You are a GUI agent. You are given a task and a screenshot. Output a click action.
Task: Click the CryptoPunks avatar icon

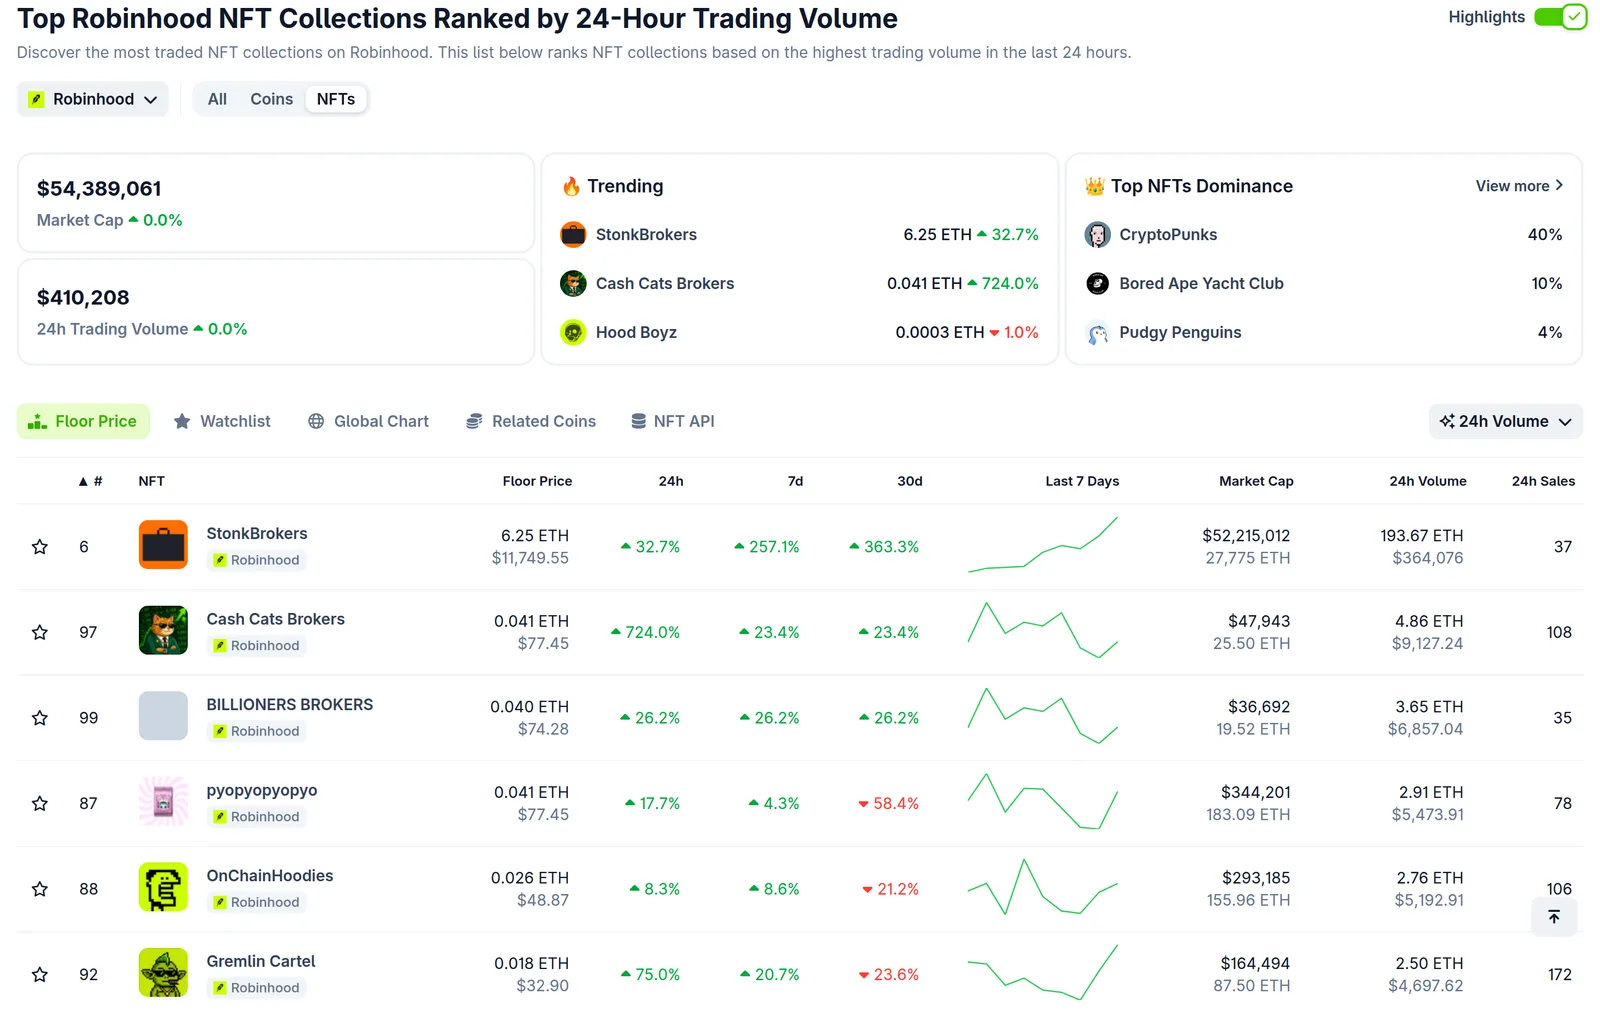tap(1097, 235)
